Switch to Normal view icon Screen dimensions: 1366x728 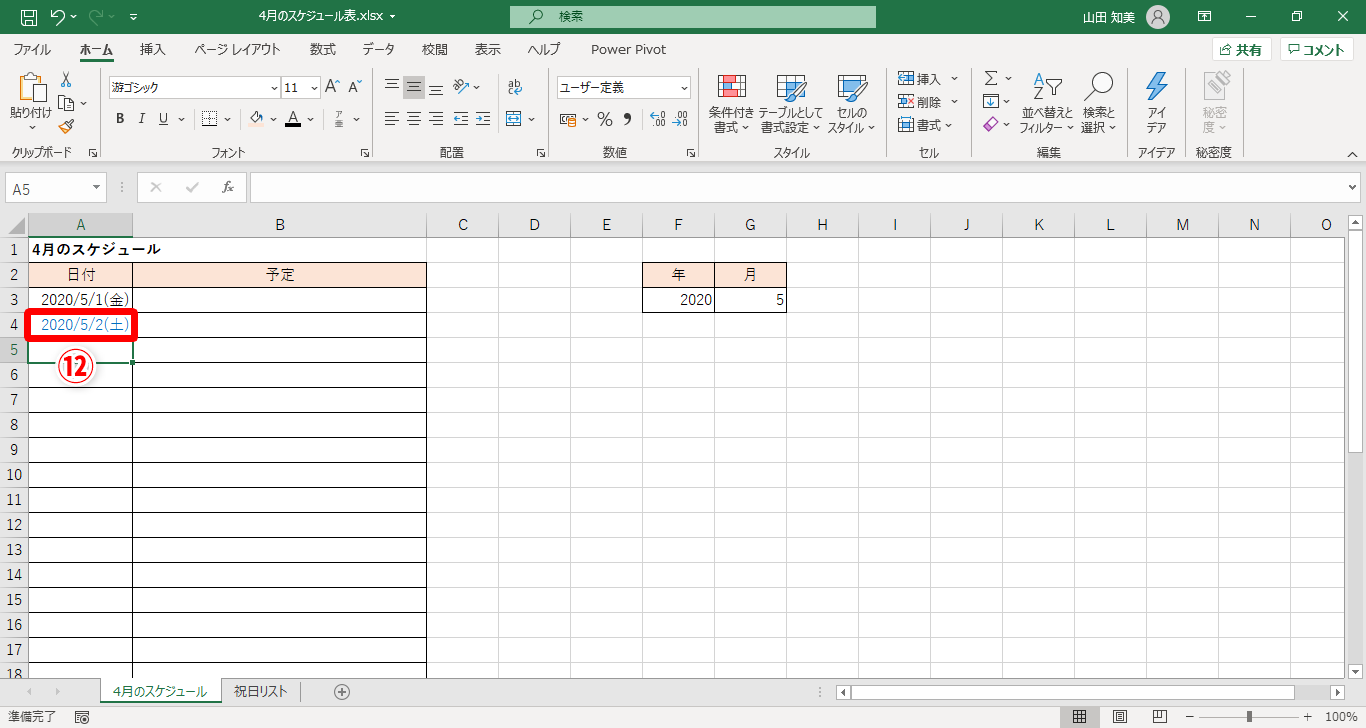(x=1080, y=717)
